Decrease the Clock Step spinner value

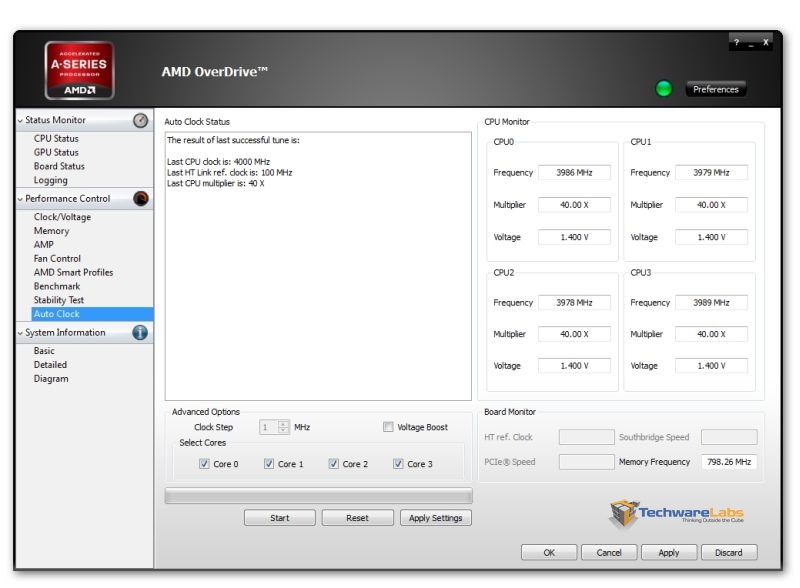[284, 430]
